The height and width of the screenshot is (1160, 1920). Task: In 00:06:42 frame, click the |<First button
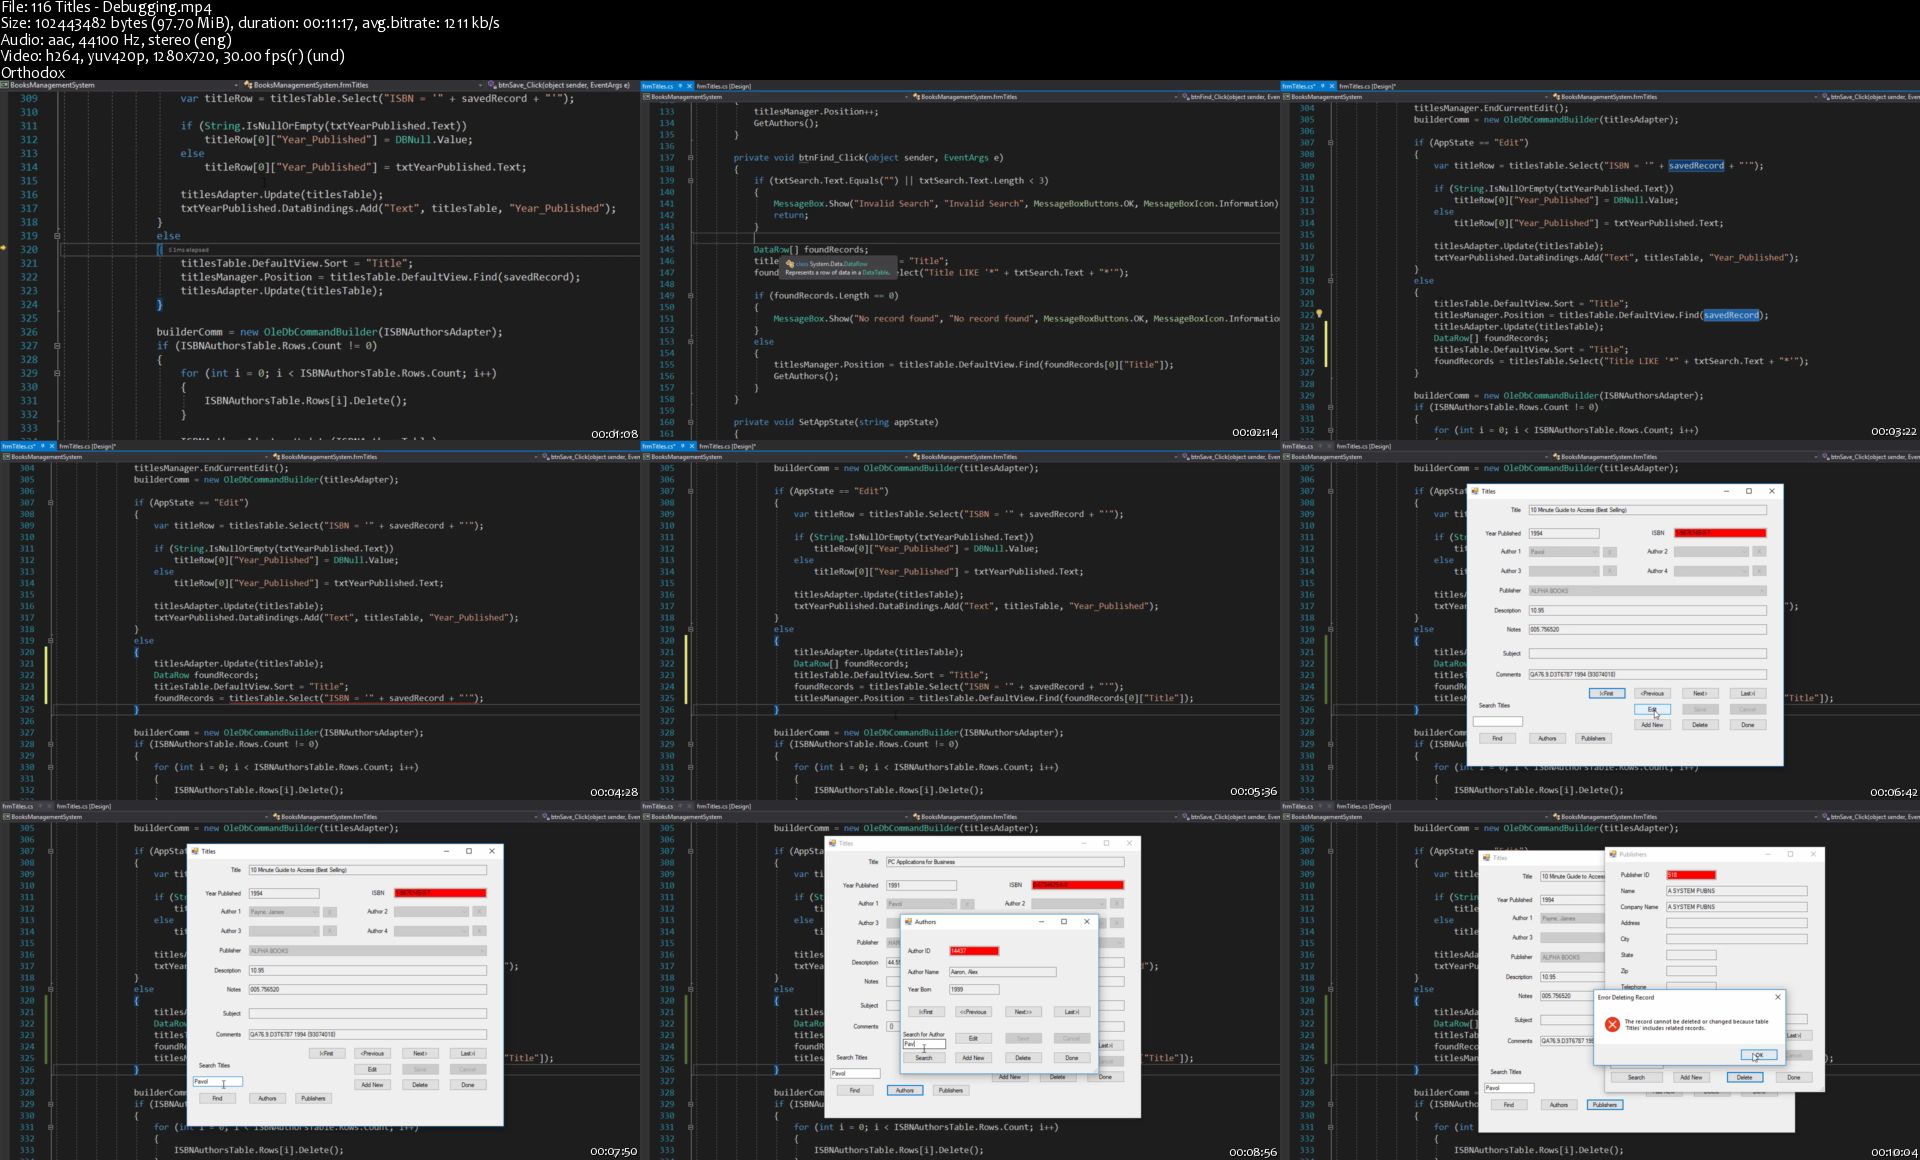click(1606, 693)
